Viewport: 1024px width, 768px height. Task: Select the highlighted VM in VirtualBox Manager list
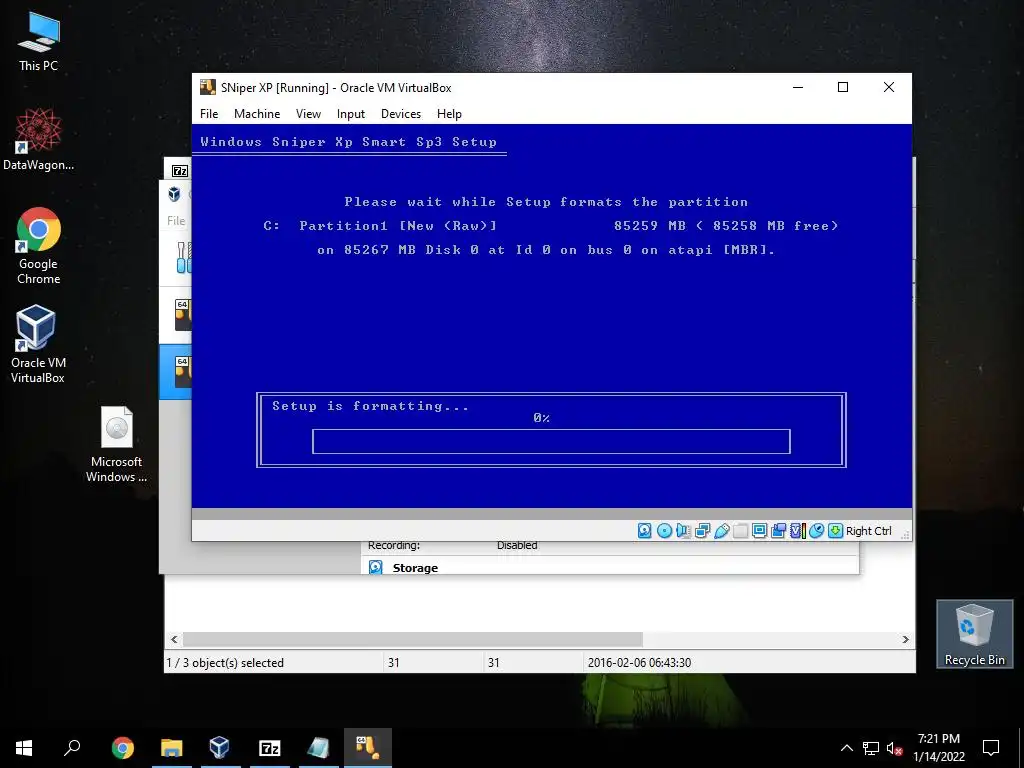pos(176,372)
